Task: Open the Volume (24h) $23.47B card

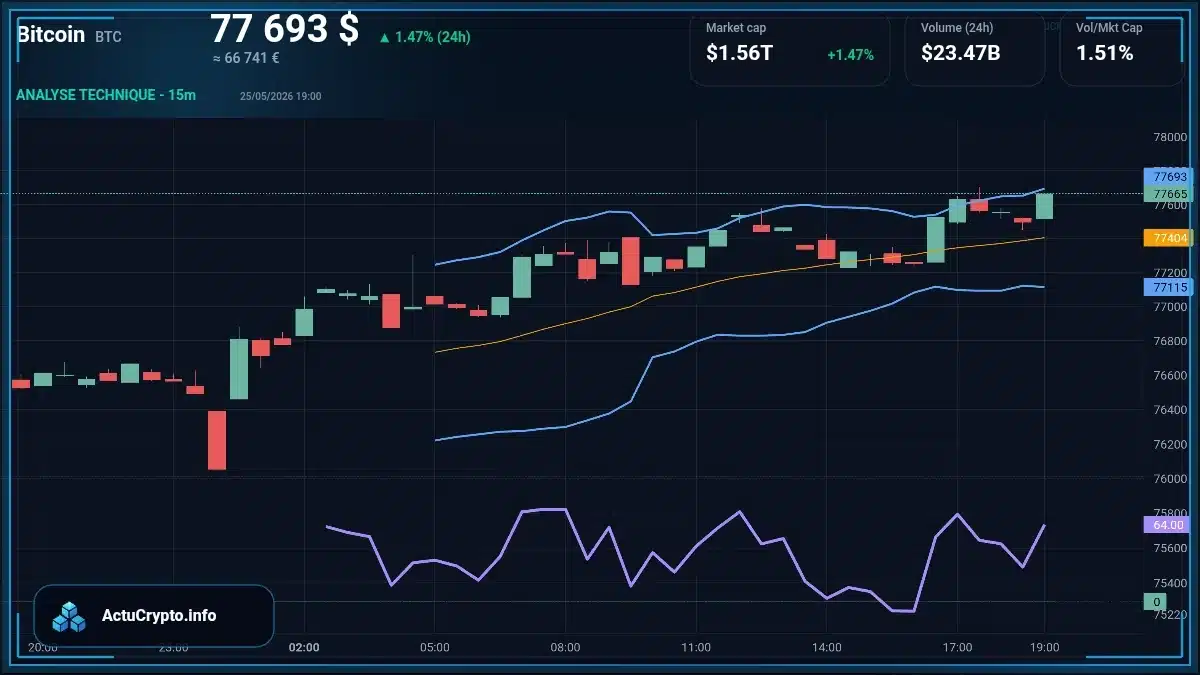Action: [x=974, y=48]
